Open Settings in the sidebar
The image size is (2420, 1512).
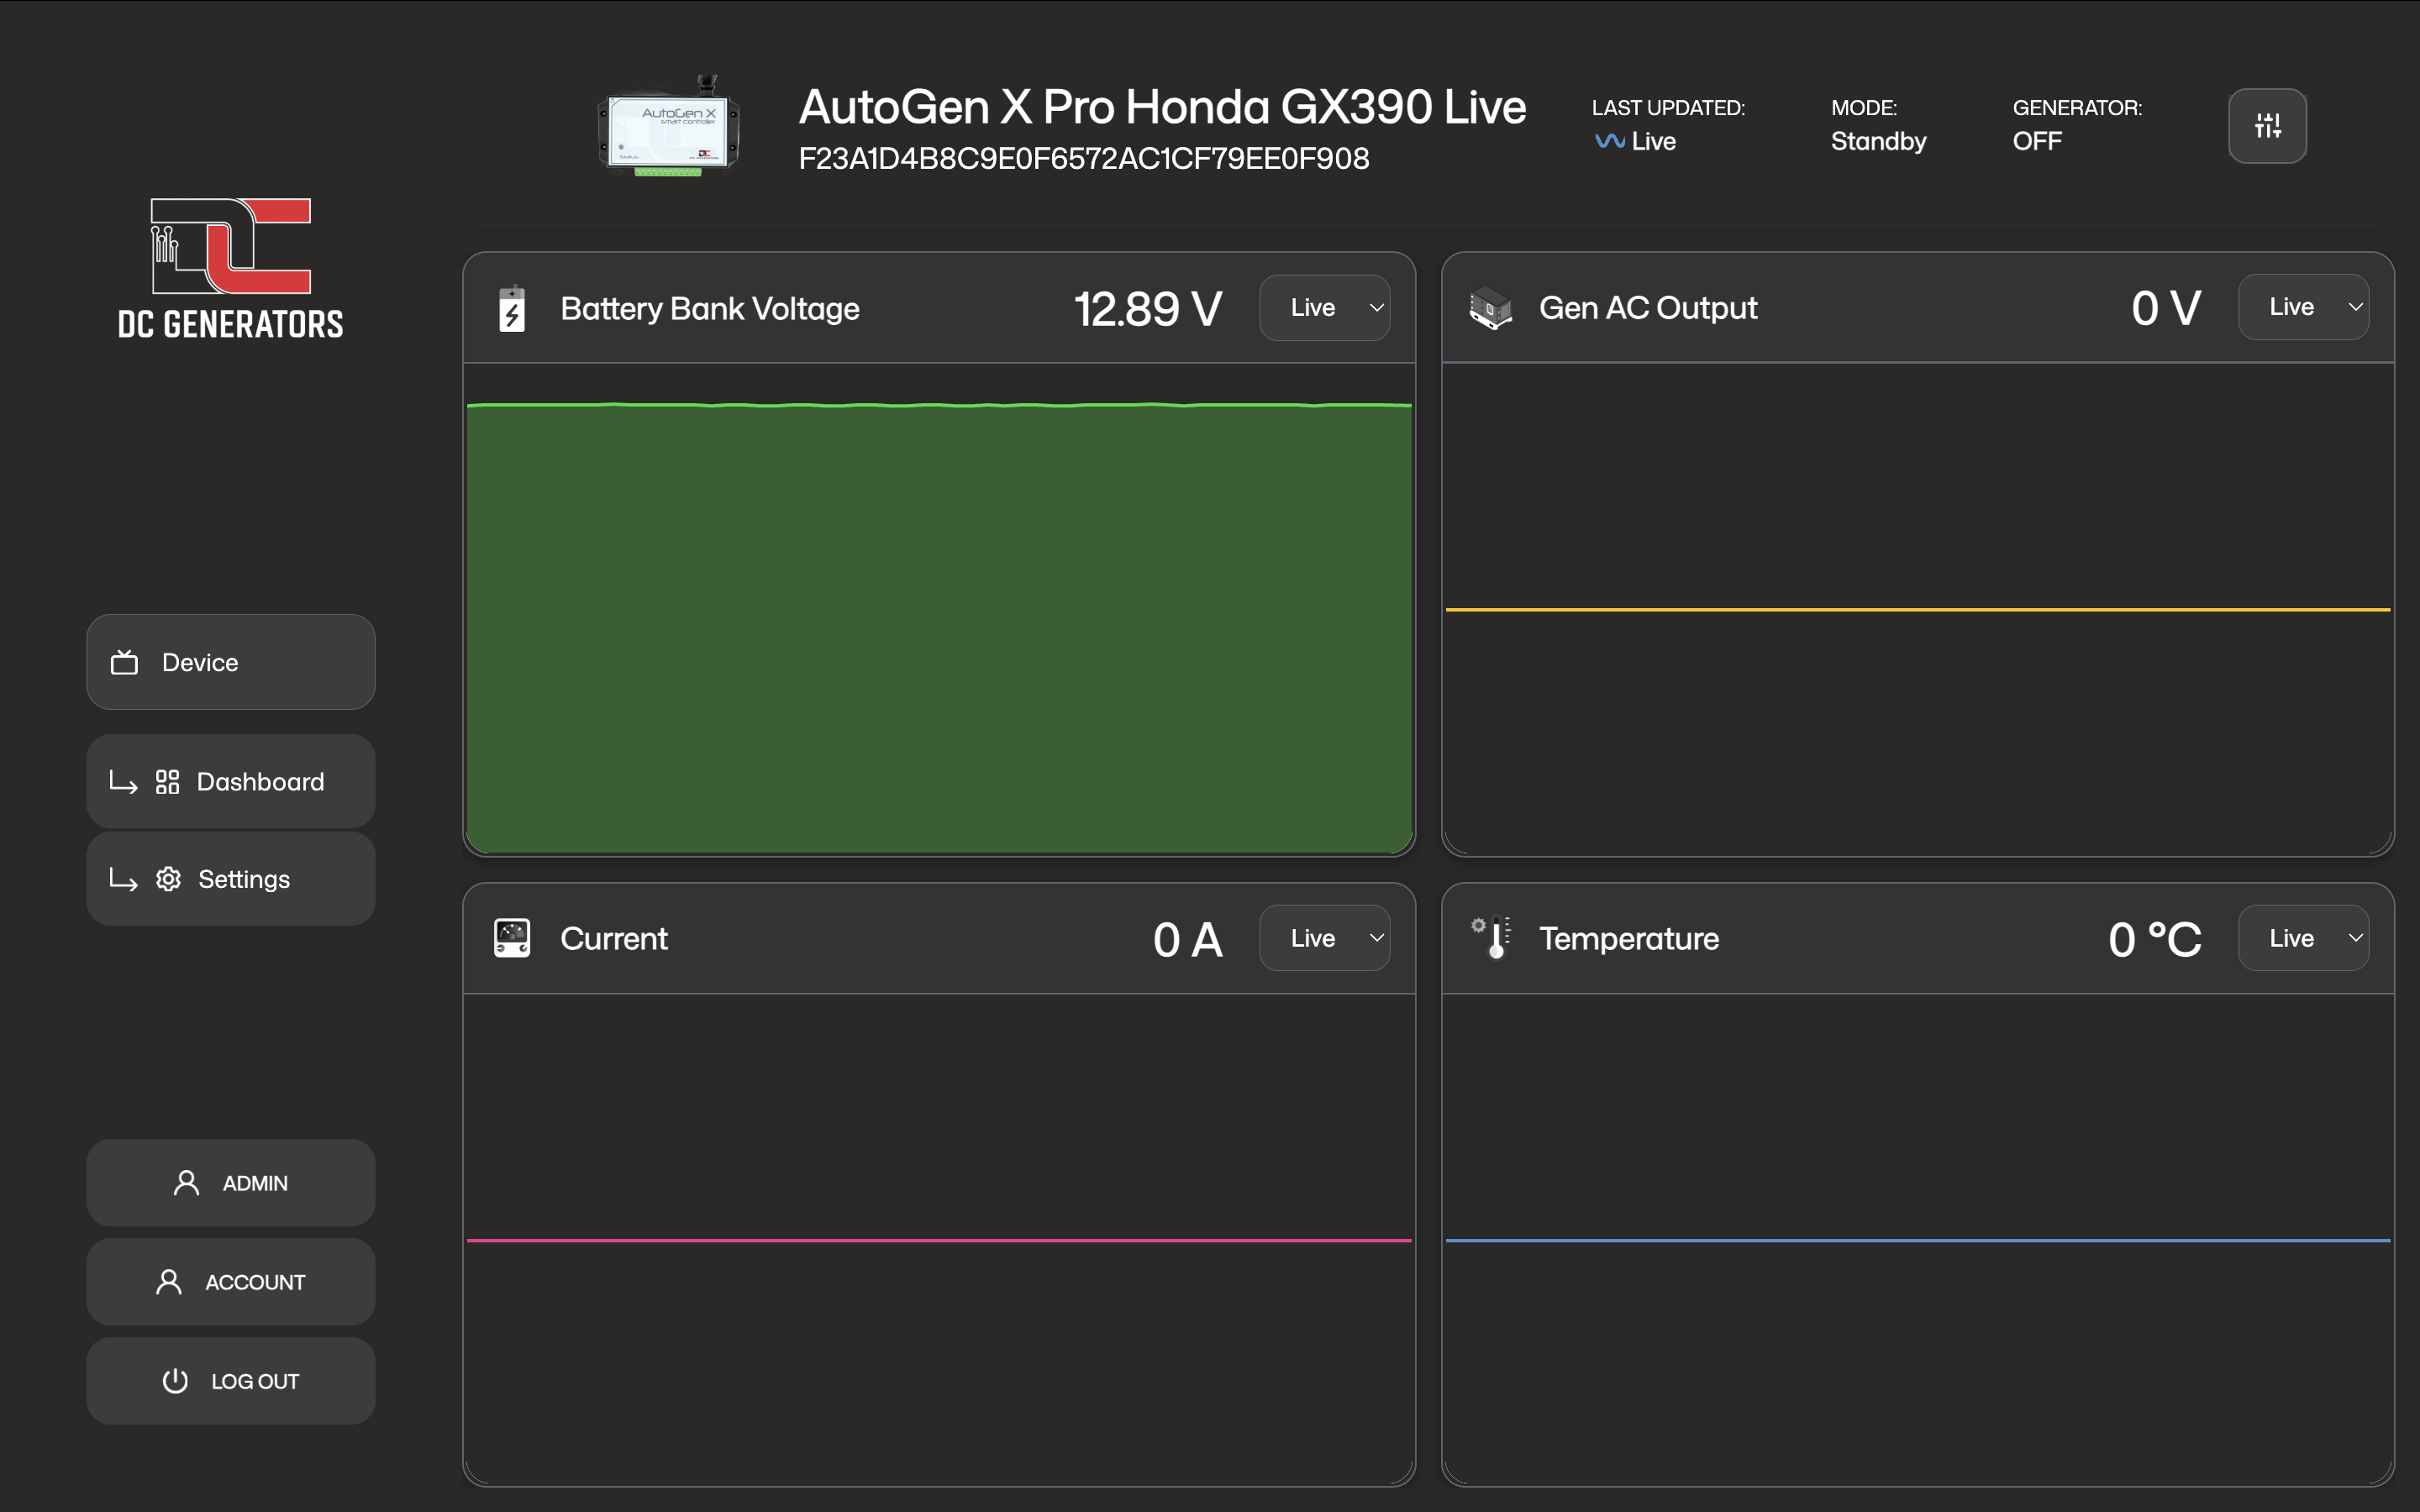click(x=231, y=879)
